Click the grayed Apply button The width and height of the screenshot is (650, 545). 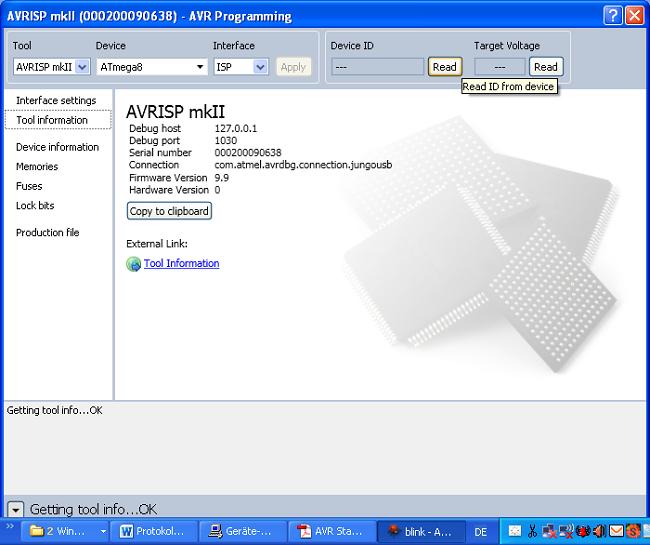click(x=293, y=67)
